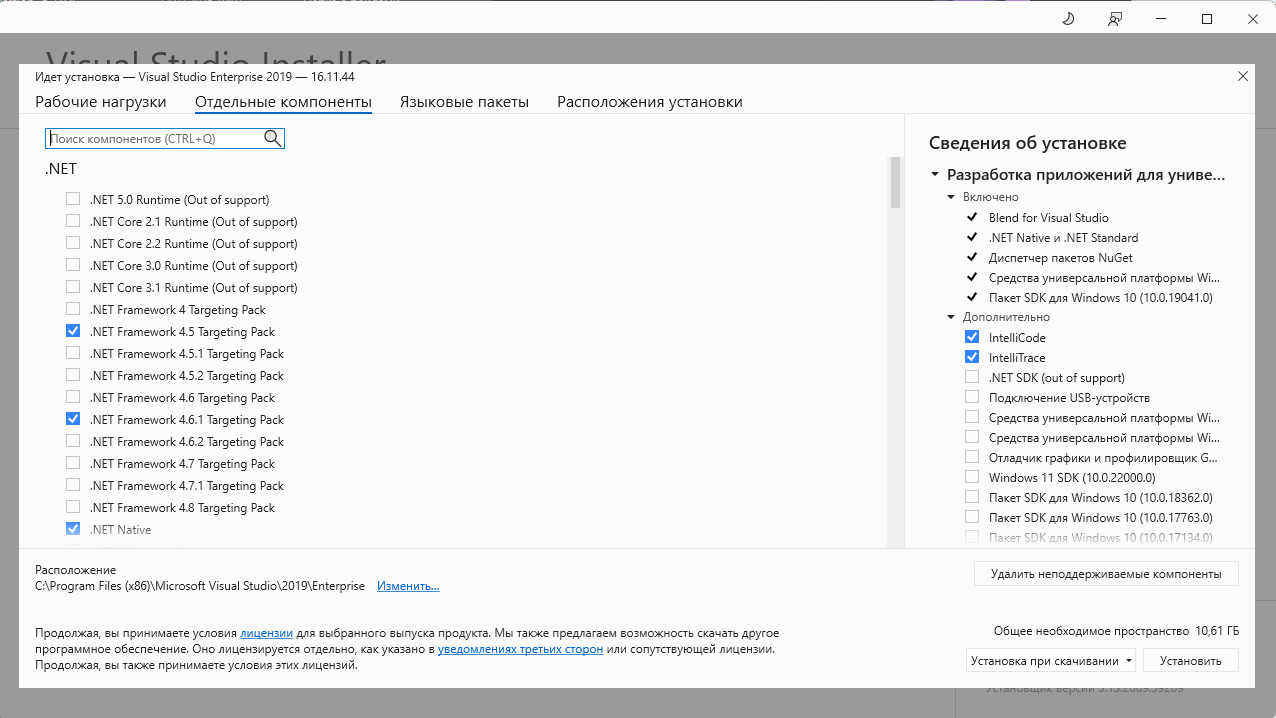Check .NET SDK (out of support) option
Viewport: 1276px width, 718px height.
tap(972, 377)
